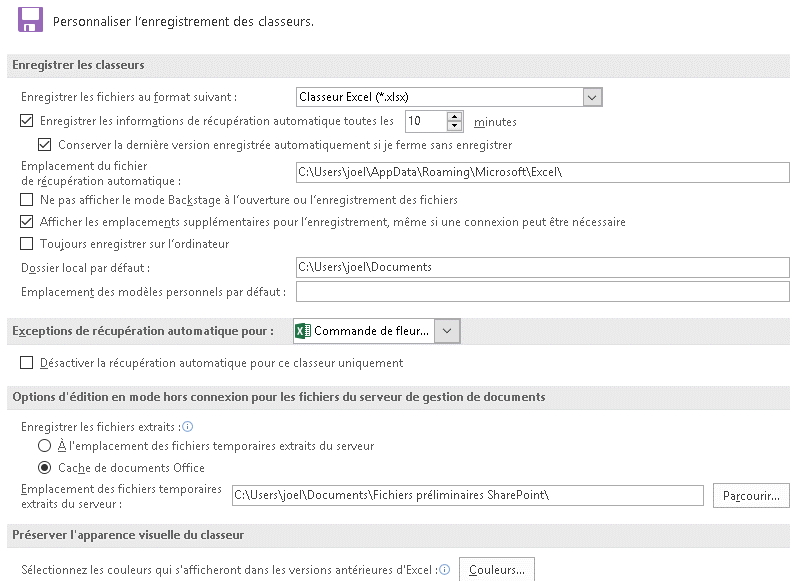This screenshot has width=795, height=581.
Task: Click the personal templates default location field
Action: 543,292
